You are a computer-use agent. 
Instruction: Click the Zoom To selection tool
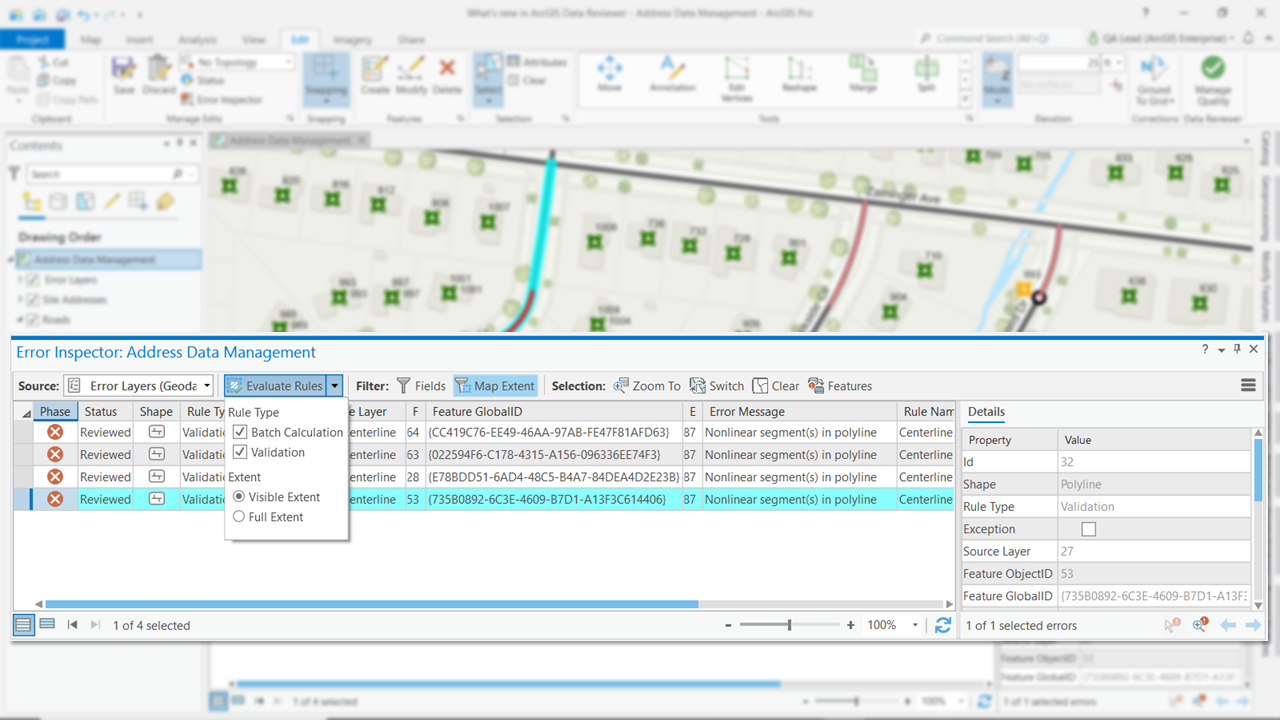647,386
